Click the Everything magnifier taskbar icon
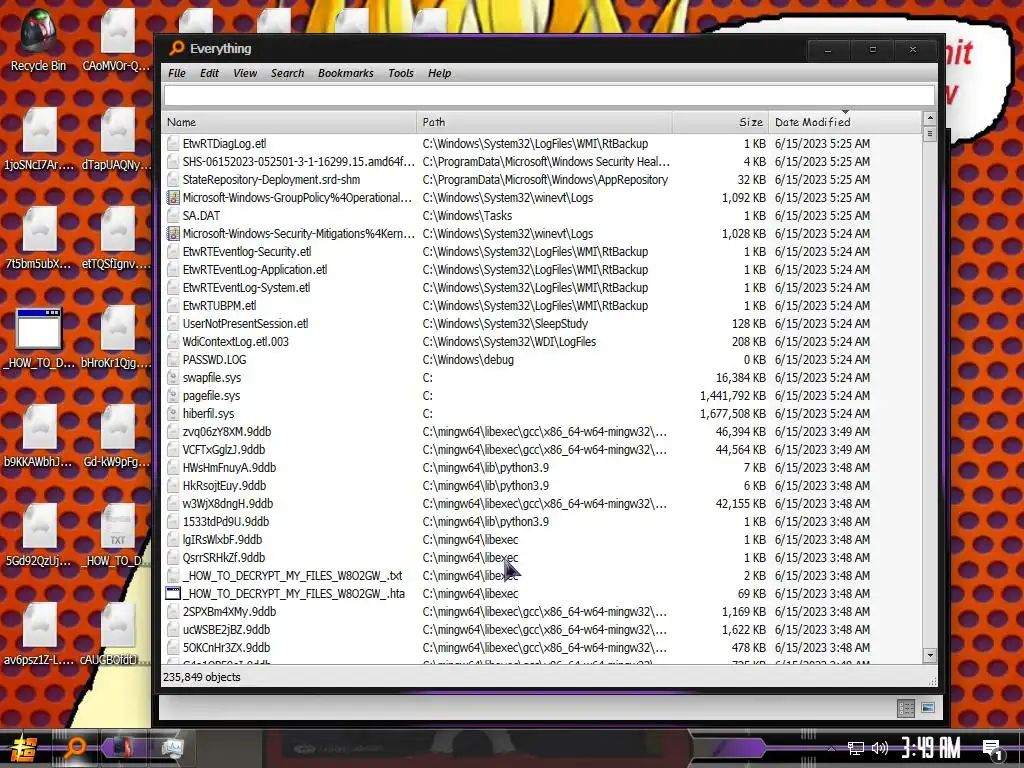The width and height of the screenshot is (1024, 768). (x=75, y=747)
